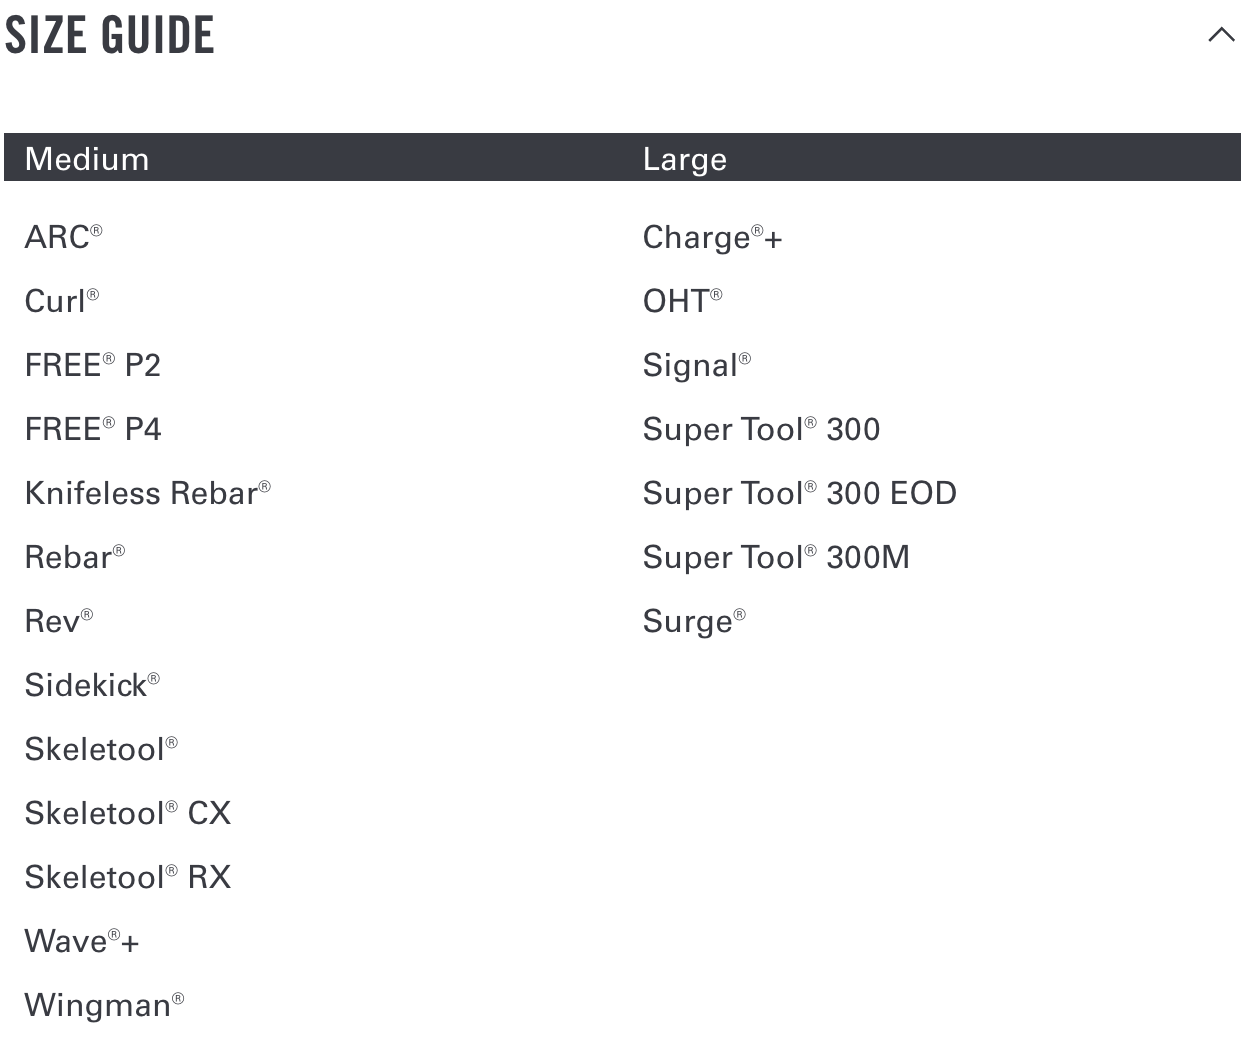Select Super Tool 300 EOD
Viewport: 1244px width, 1058px height.
[800, 493]
